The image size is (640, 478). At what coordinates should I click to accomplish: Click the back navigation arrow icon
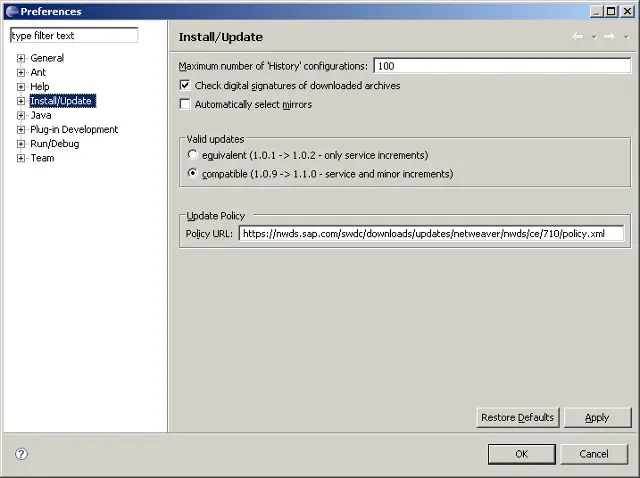578,37
